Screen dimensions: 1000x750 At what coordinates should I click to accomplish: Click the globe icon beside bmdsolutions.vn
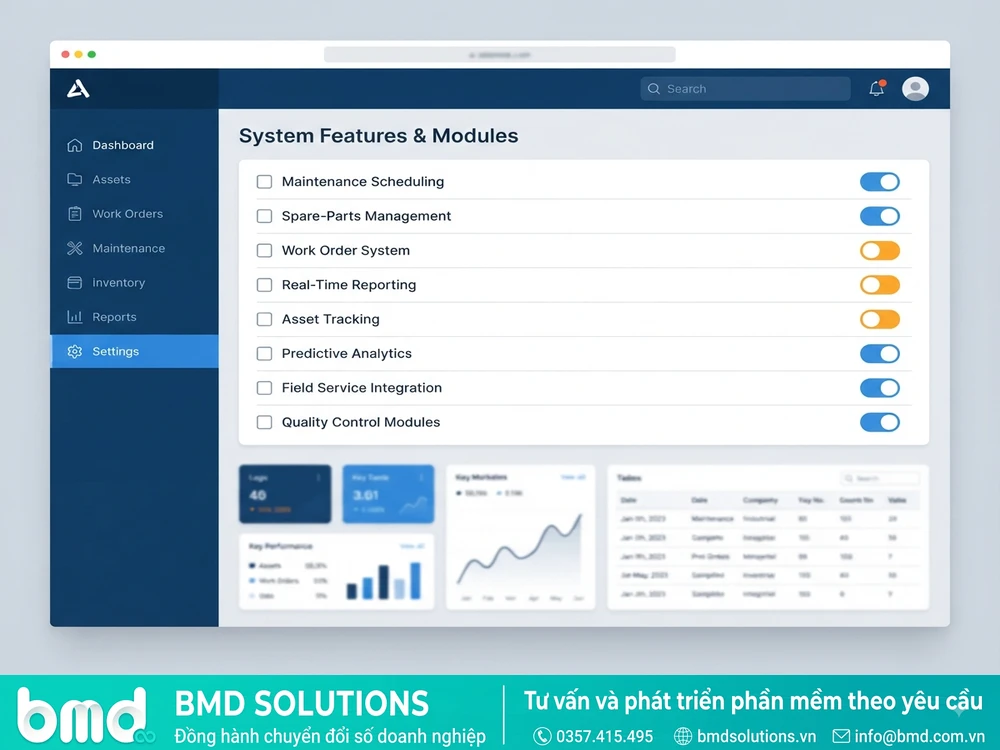click(x=683, y=737)
